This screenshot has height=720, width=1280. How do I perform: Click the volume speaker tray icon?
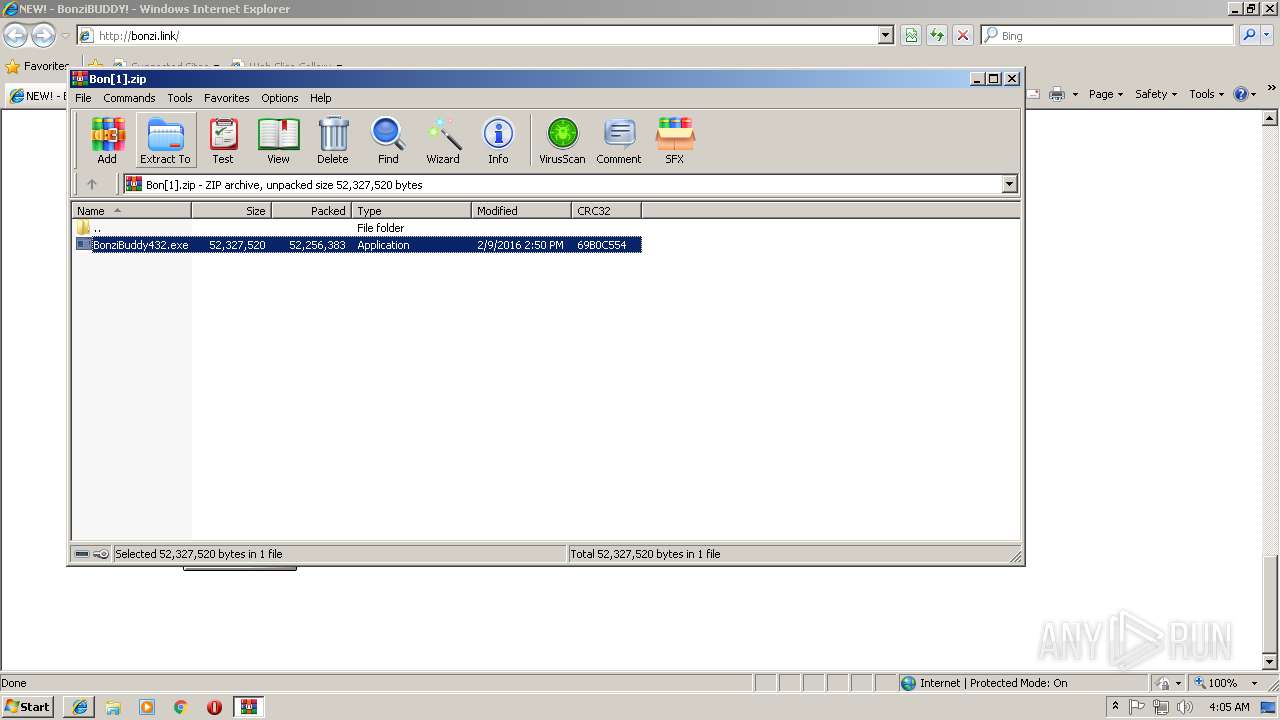point(1185,707)
